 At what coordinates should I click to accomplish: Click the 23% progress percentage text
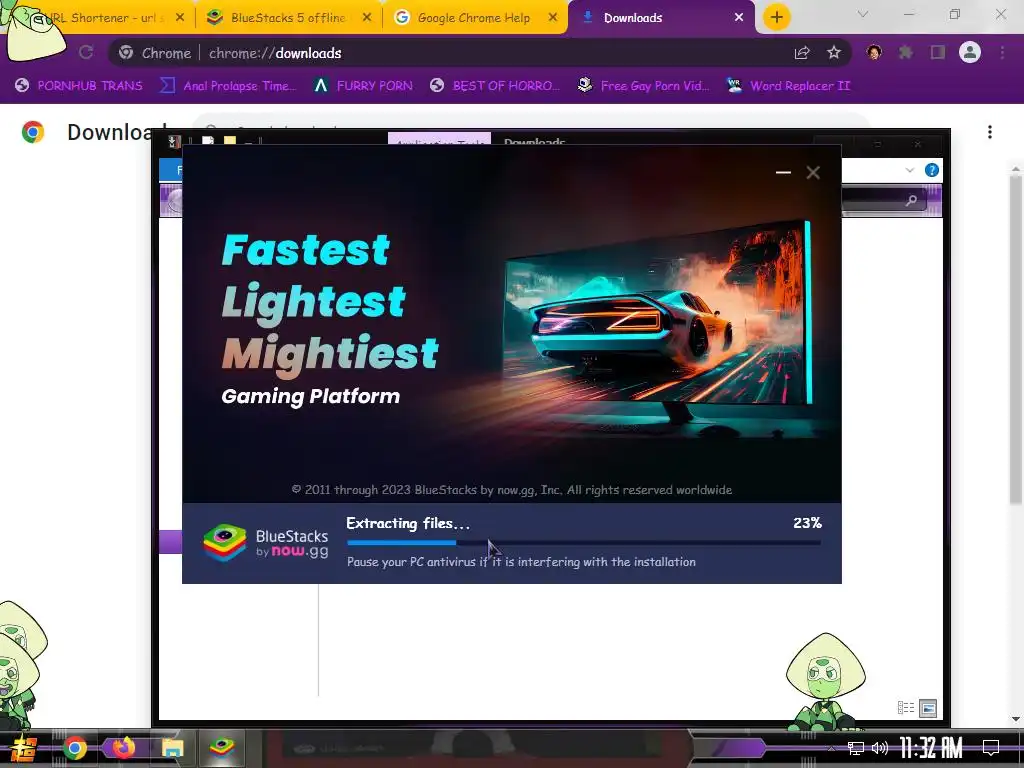pyautogui.click(x=807, y=523)
